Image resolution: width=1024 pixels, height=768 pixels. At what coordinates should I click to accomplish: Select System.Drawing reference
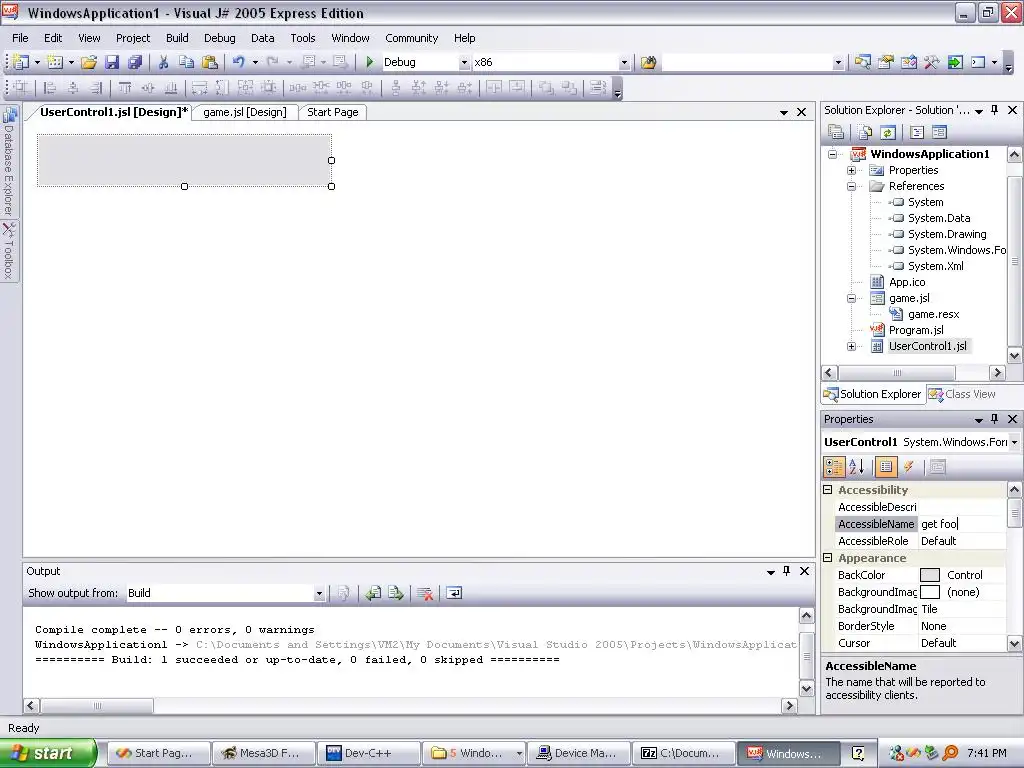(947, 234)
